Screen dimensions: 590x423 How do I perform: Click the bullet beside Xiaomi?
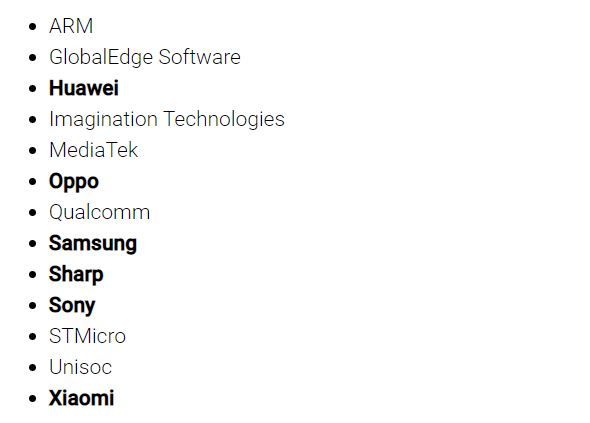(x=33, y=399)
